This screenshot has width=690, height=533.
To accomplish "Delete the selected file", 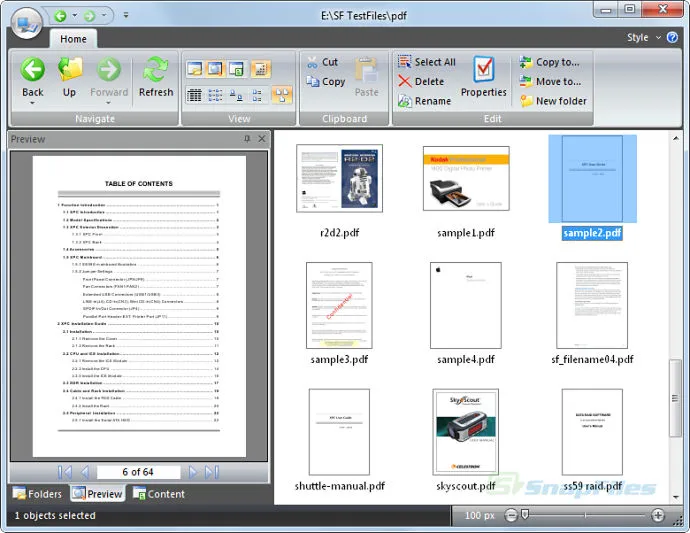I will (421, 81).
